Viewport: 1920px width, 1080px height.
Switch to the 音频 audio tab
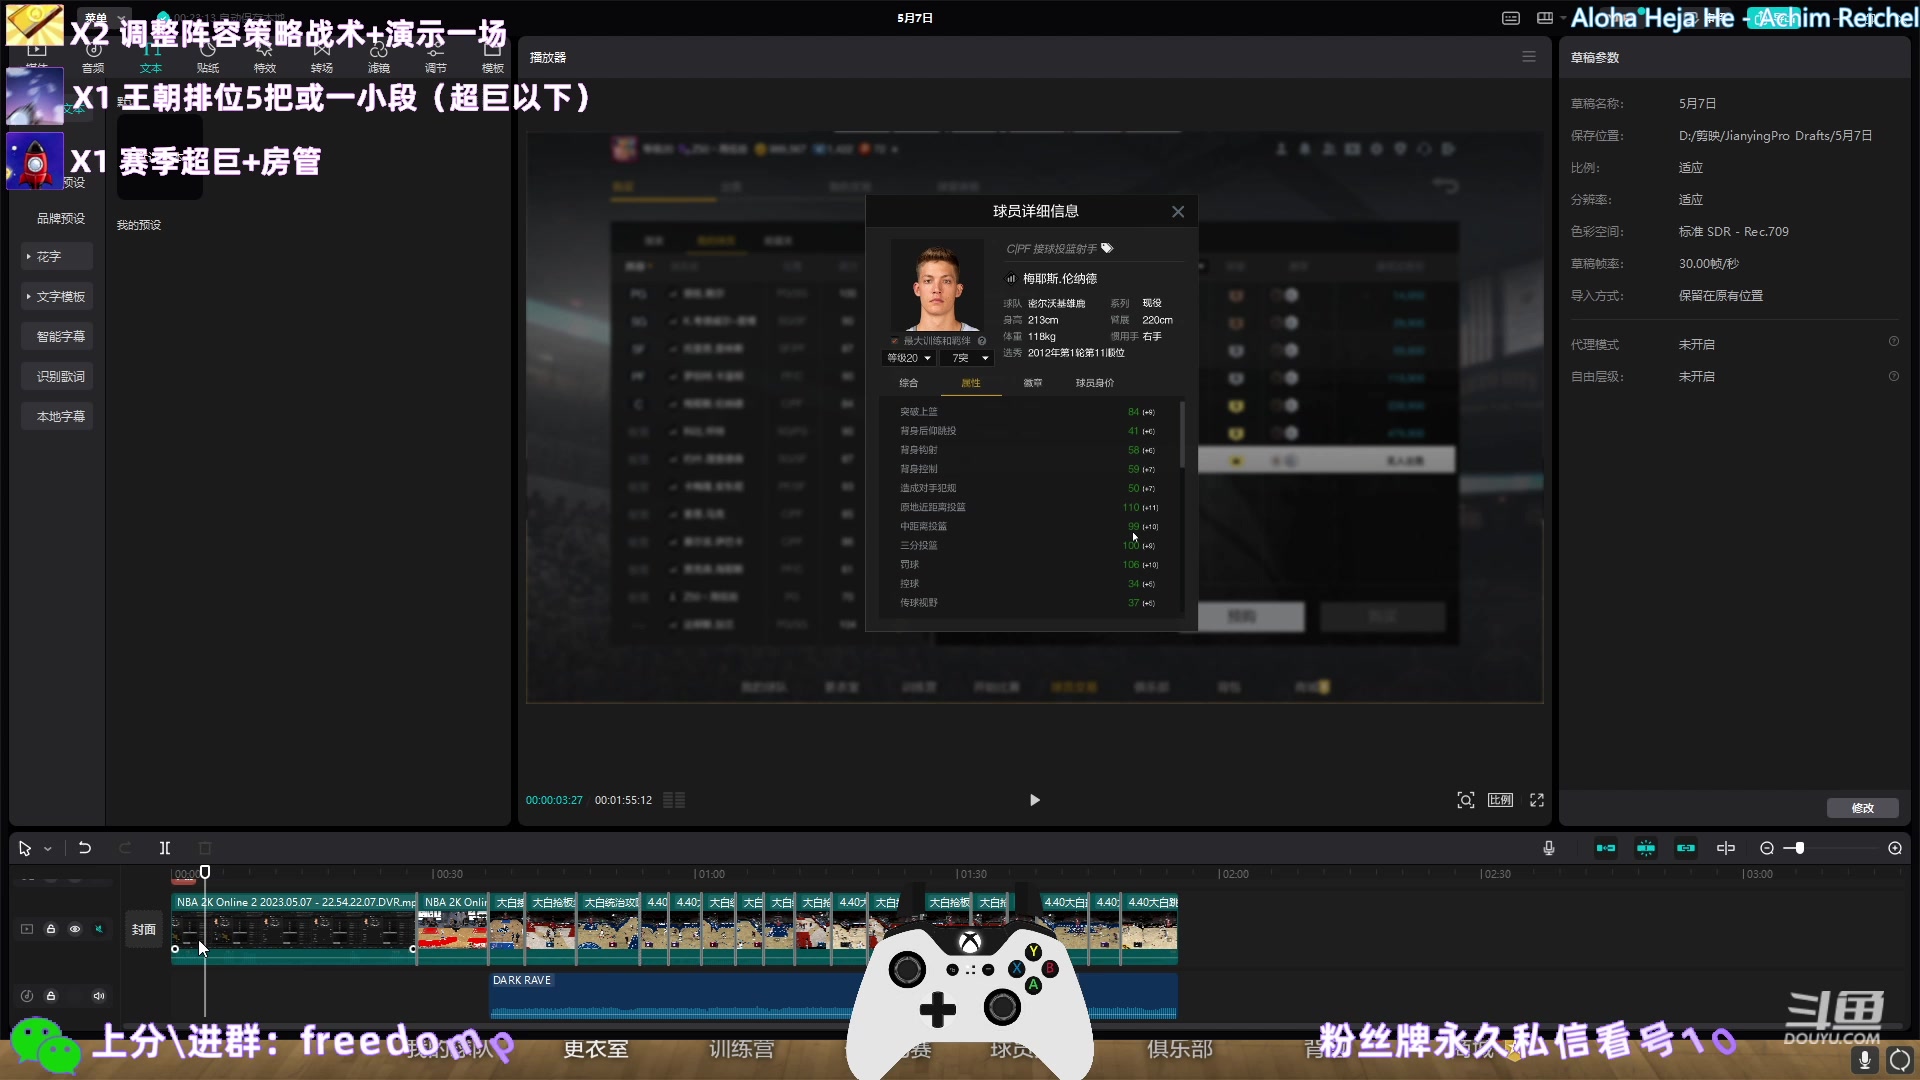coord(93,58)
